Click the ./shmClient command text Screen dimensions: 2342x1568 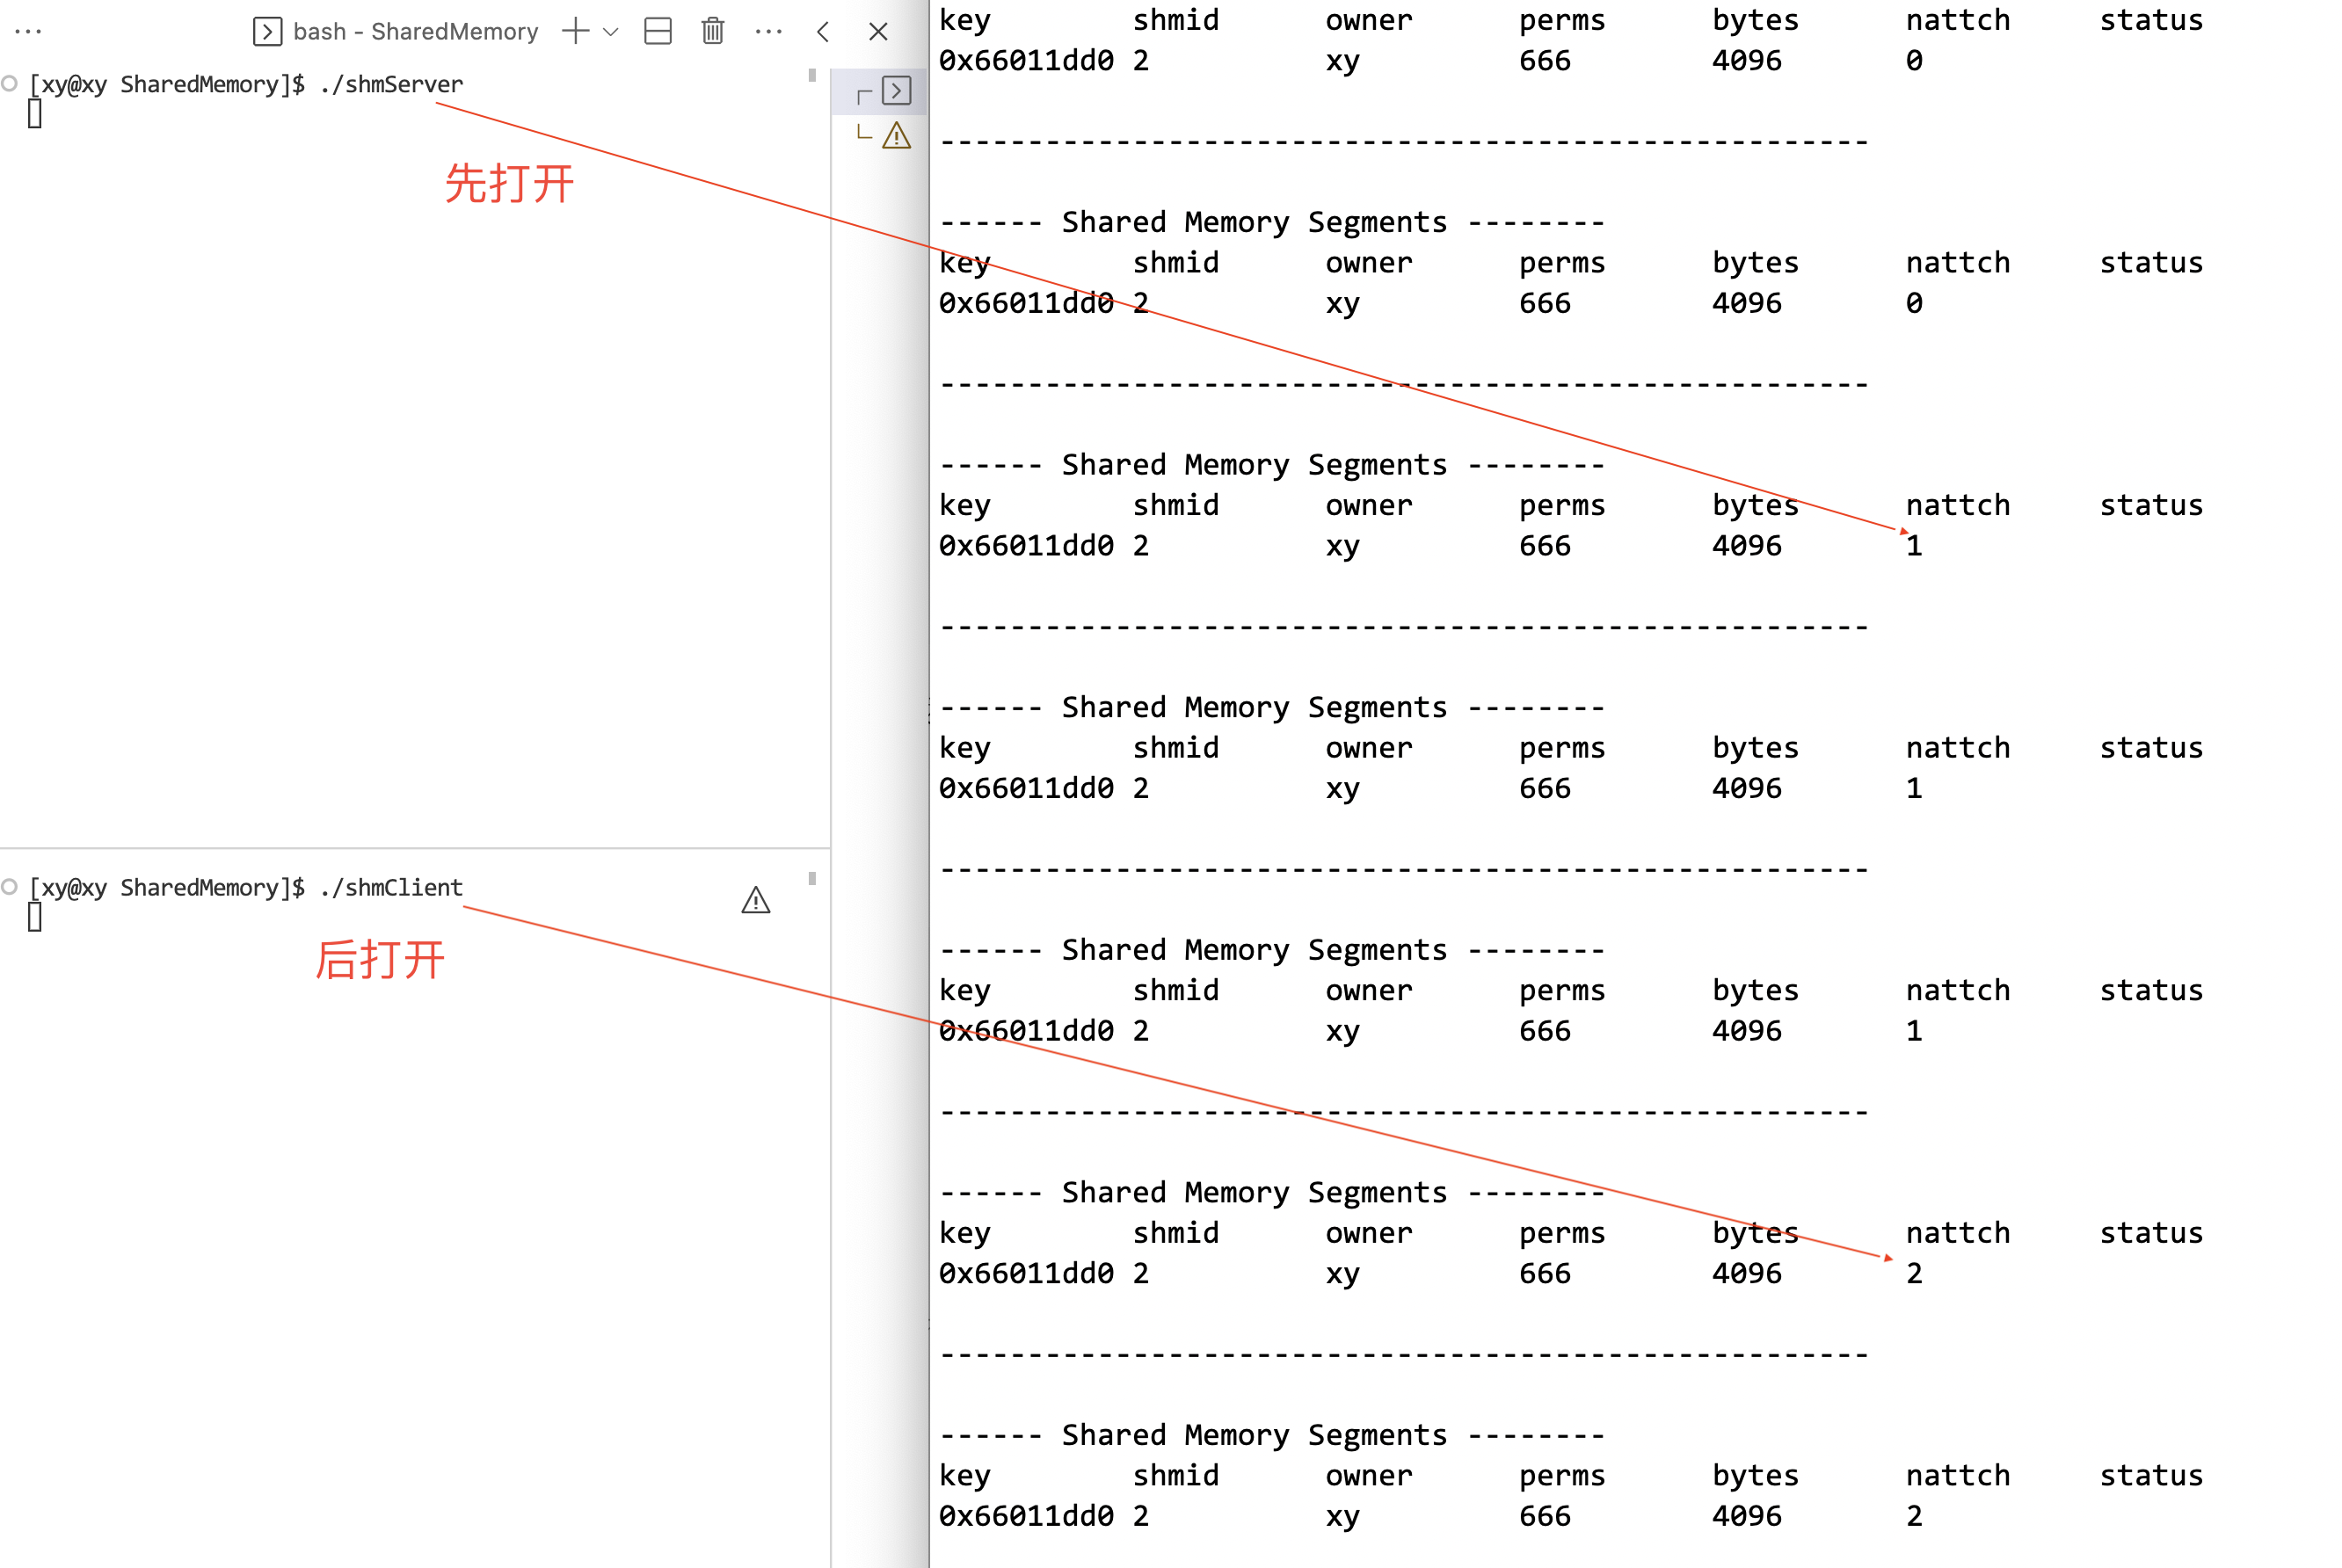coord(391,887)
